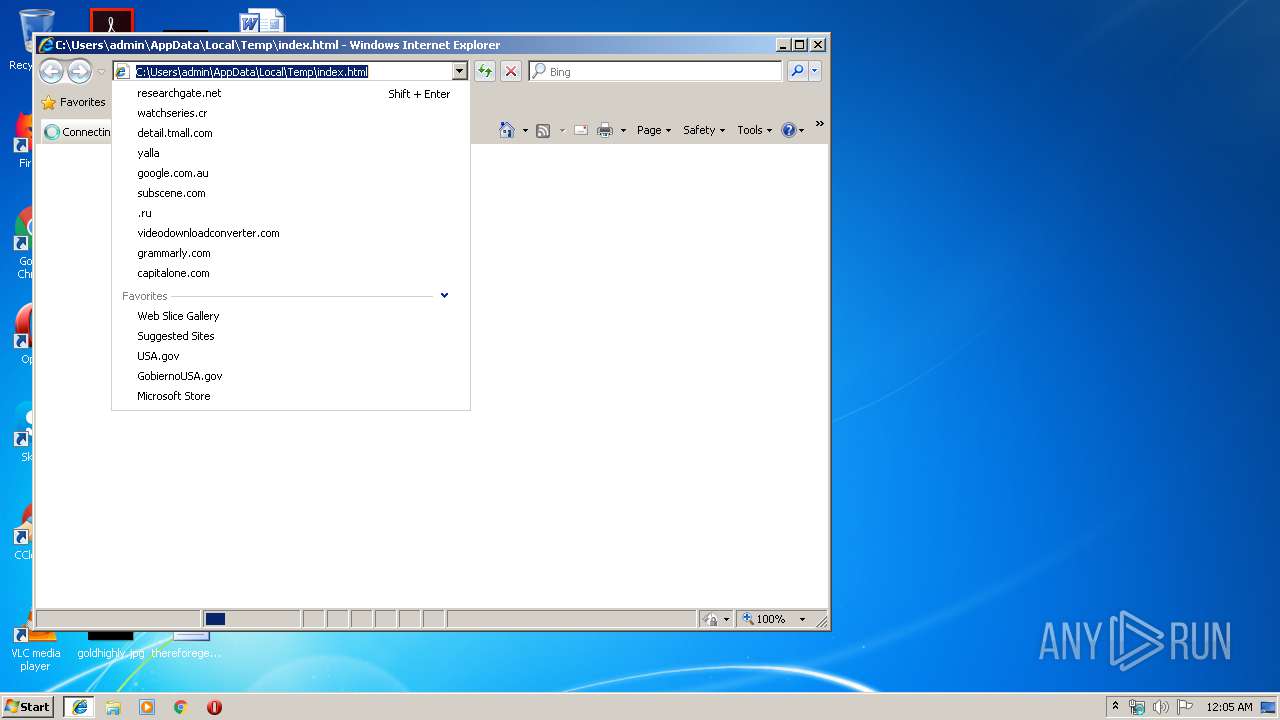Select .ru suggestion
This screenshot has height=720, width=1280.
coord(145,213)
